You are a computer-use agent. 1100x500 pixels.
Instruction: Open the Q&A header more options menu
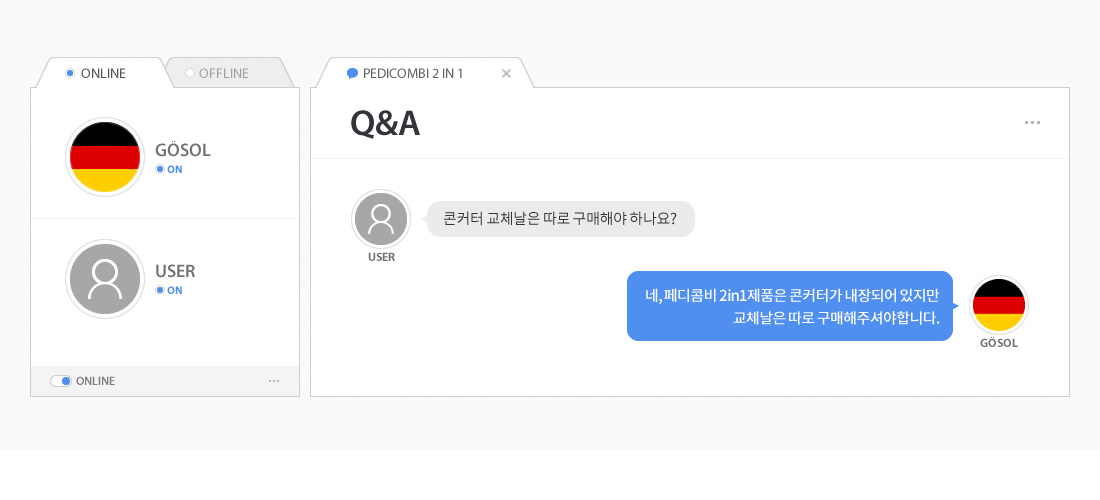[1032, 123]
